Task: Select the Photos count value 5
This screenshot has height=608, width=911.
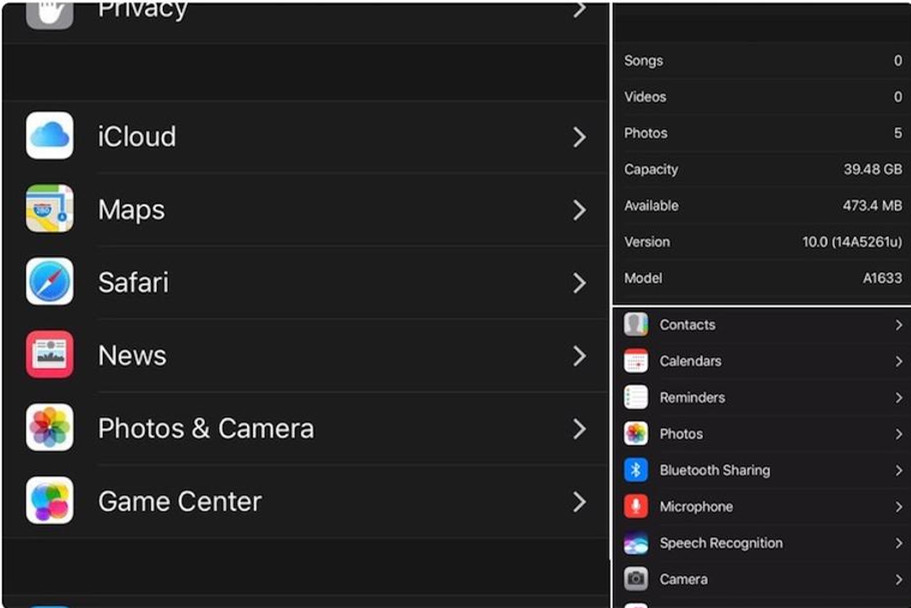Action: pos(898,133)
